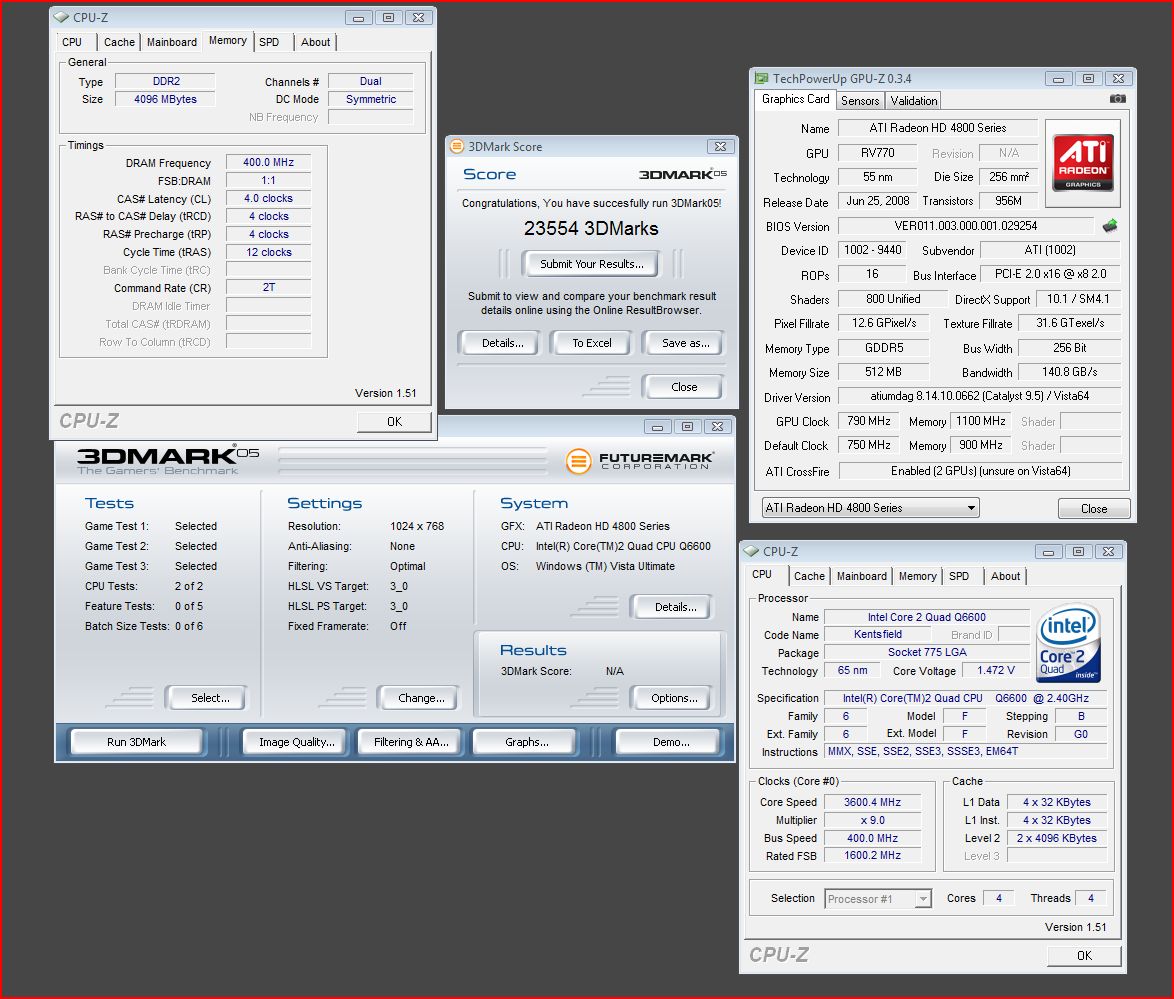Viewport: 1174px width, 999px height.
Task: Click the Command Rate 2T value
Action: [x=268, y=288]
